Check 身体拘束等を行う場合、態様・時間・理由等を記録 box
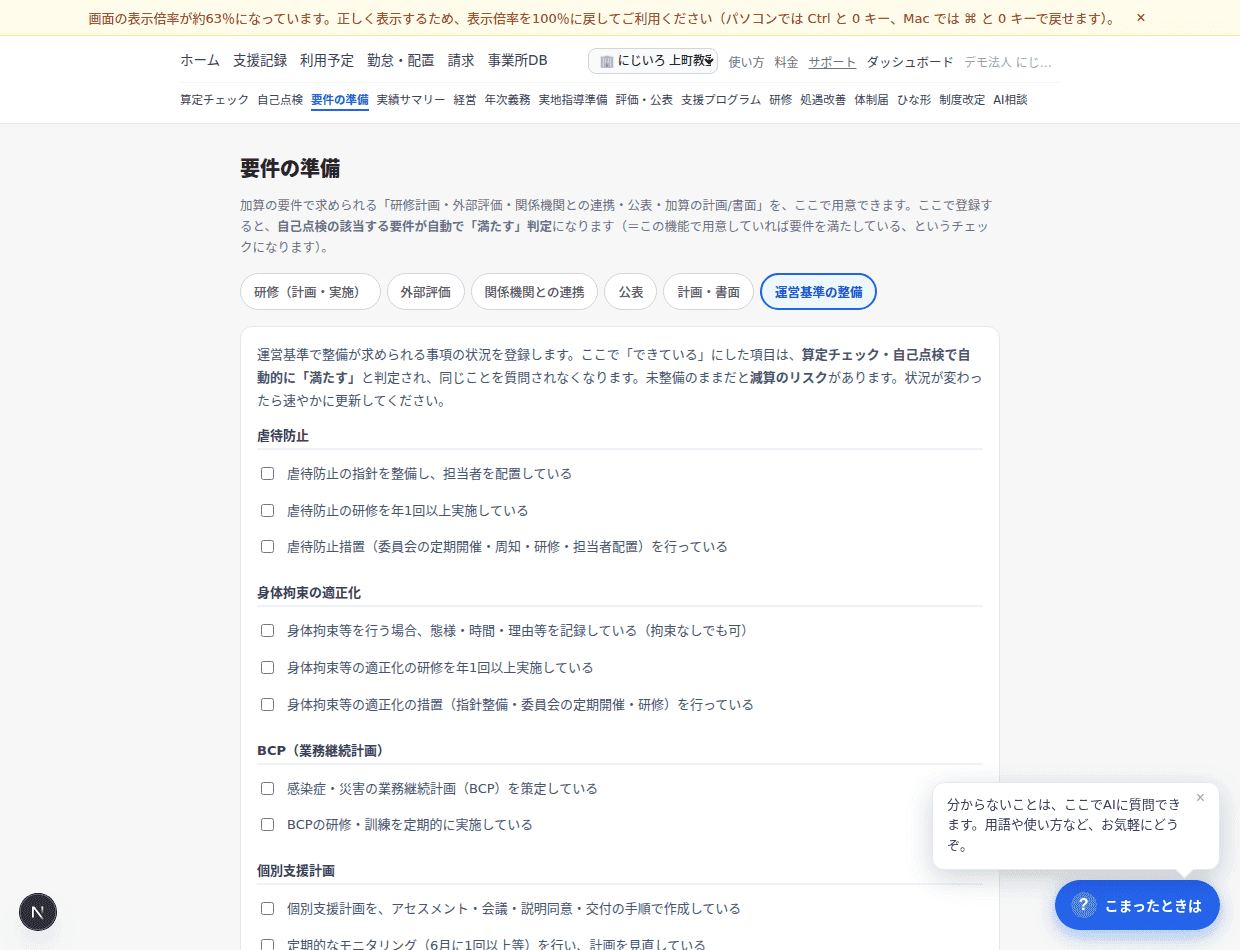 pos(267,631)
